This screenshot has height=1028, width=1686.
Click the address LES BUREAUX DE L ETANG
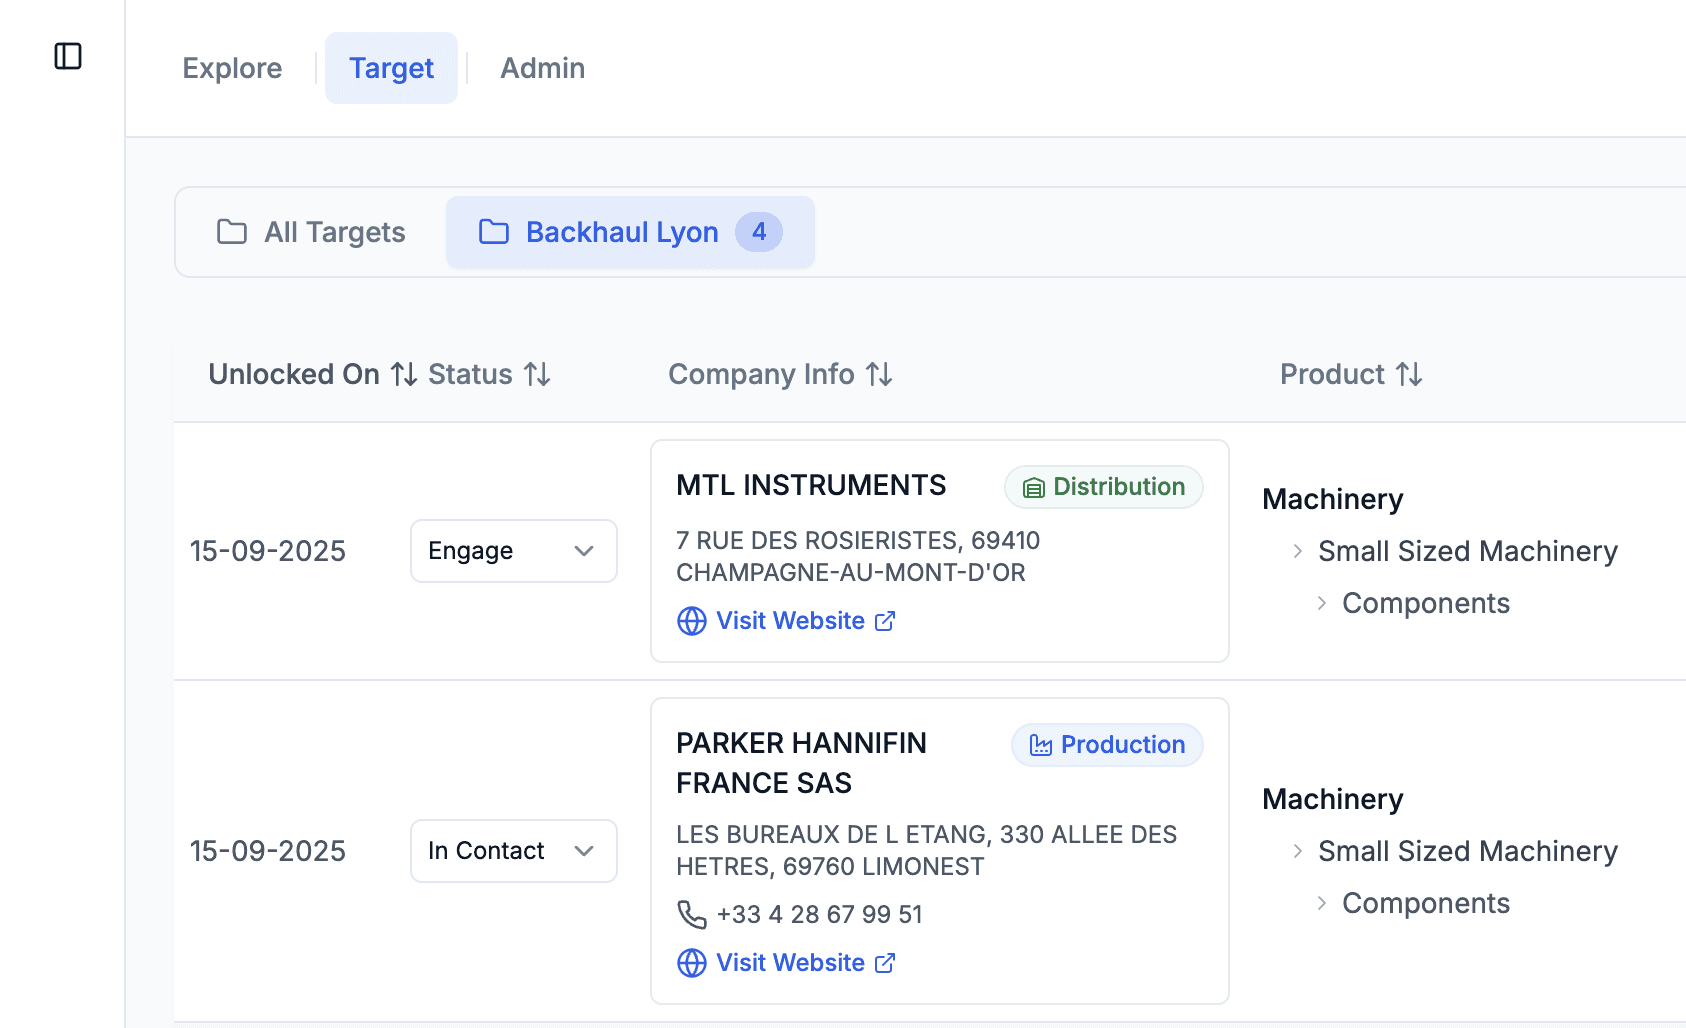(926, 851)
